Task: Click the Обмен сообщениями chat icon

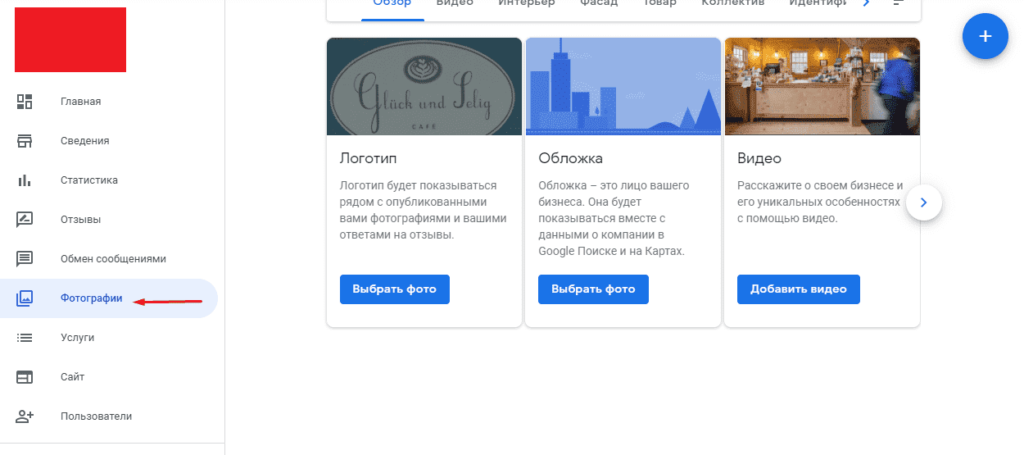Action: tap(25, 259)
